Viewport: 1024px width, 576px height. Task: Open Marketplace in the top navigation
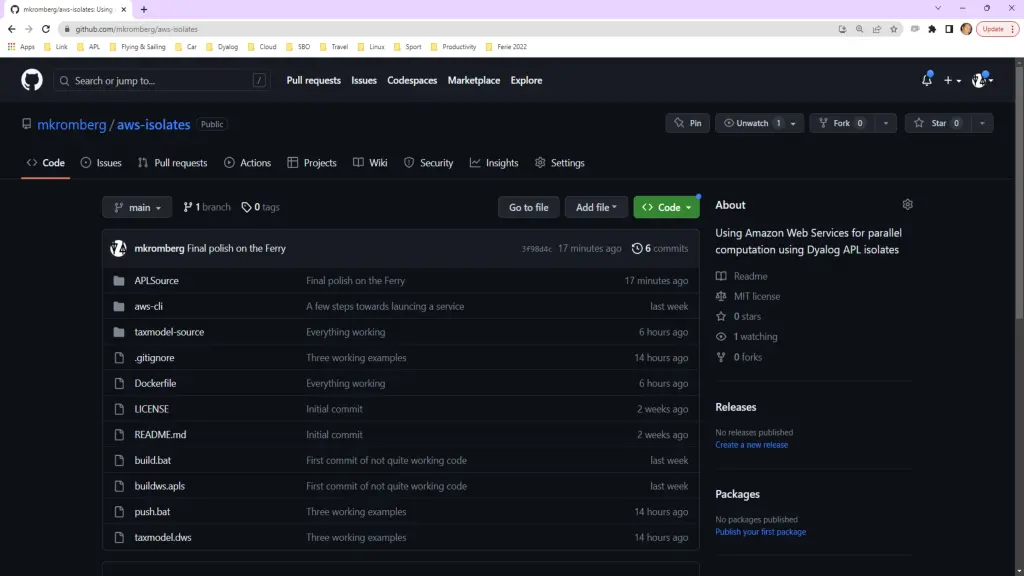(x=473, y=80)
